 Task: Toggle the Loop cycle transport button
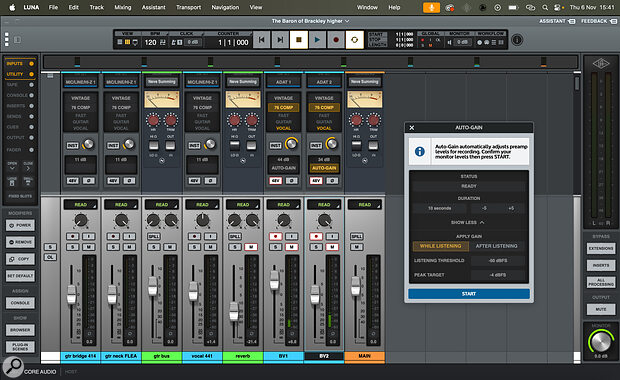point(354,40)
